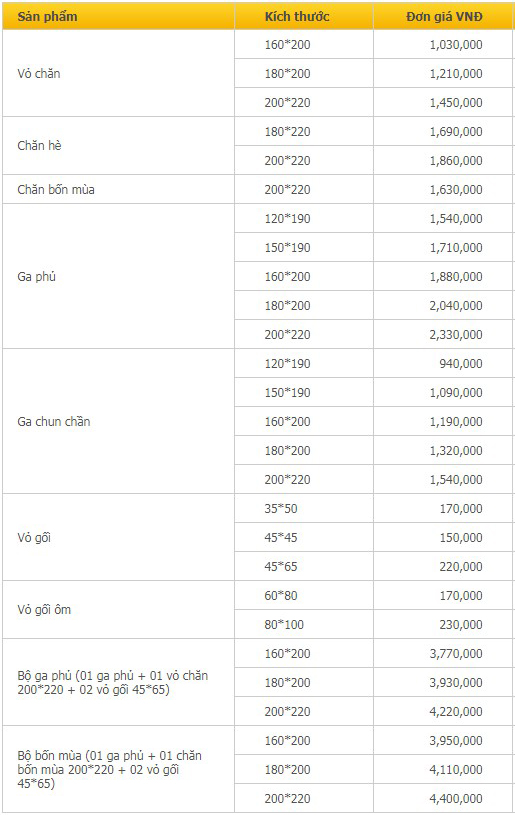This screenshot has width=515, height=815.
Task: Click the price 940,000
Action: coord(443,363)
